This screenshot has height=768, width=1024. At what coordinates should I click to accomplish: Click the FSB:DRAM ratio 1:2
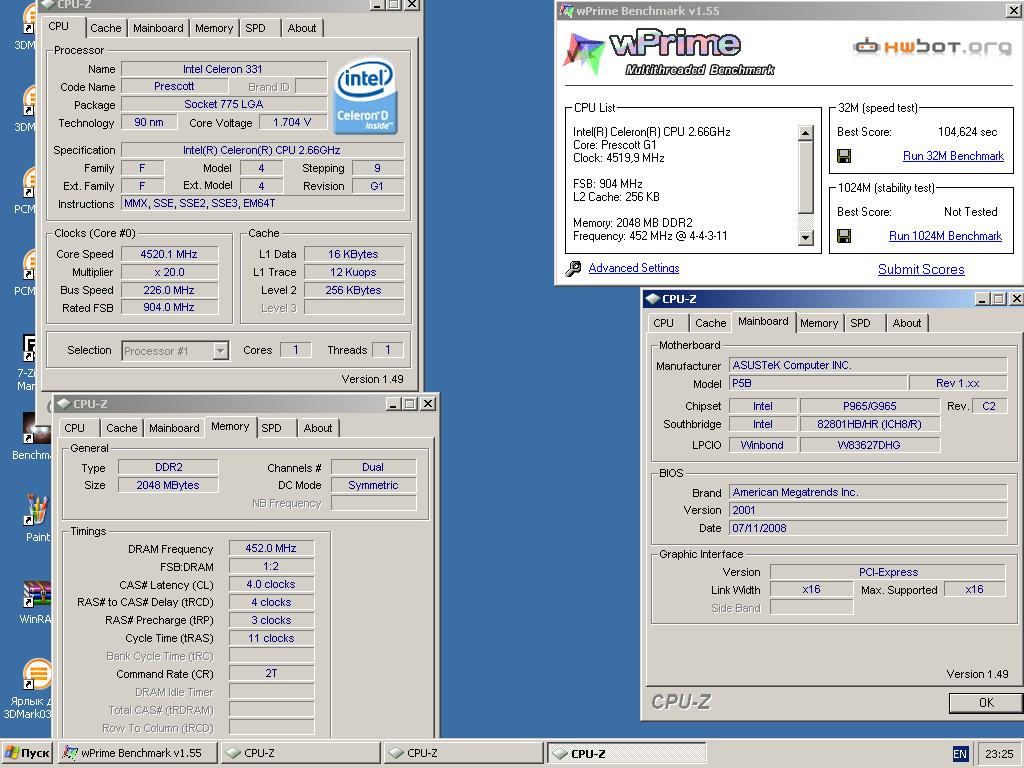click(x=271, y=566)
